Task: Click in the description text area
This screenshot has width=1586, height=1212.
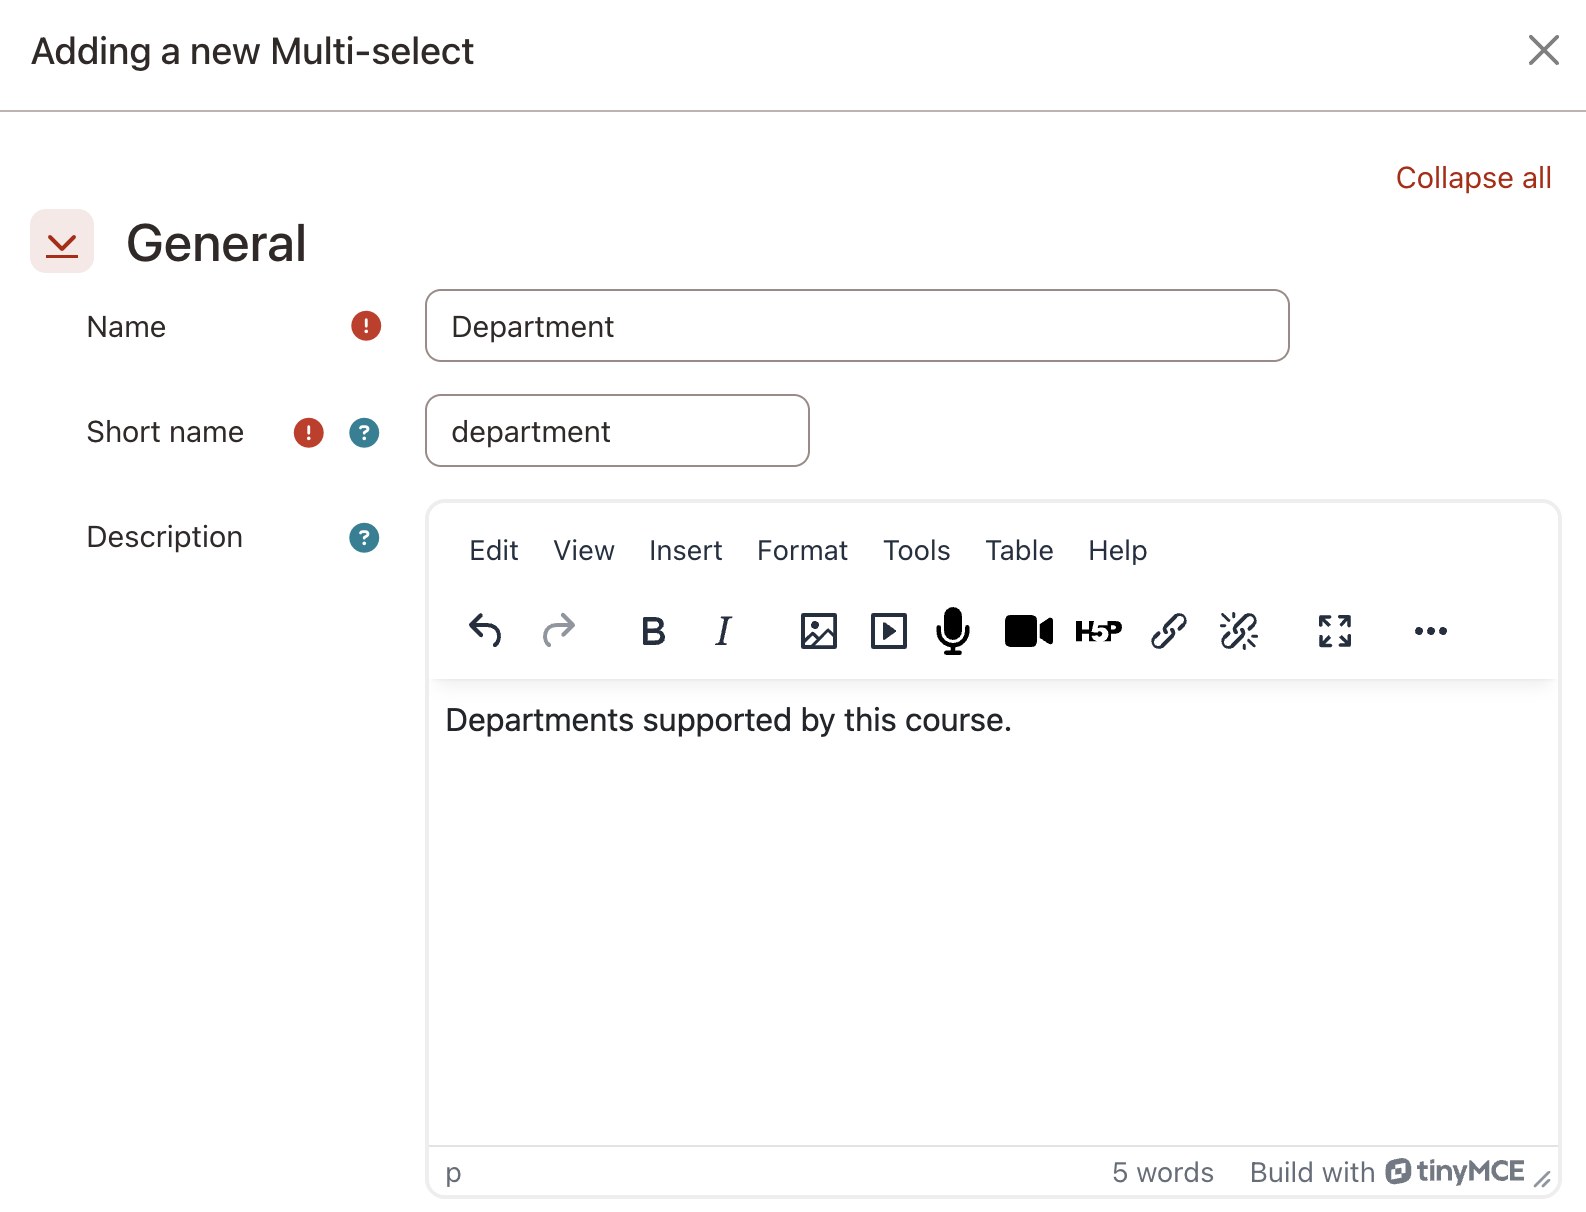Action: click(993, 912)
